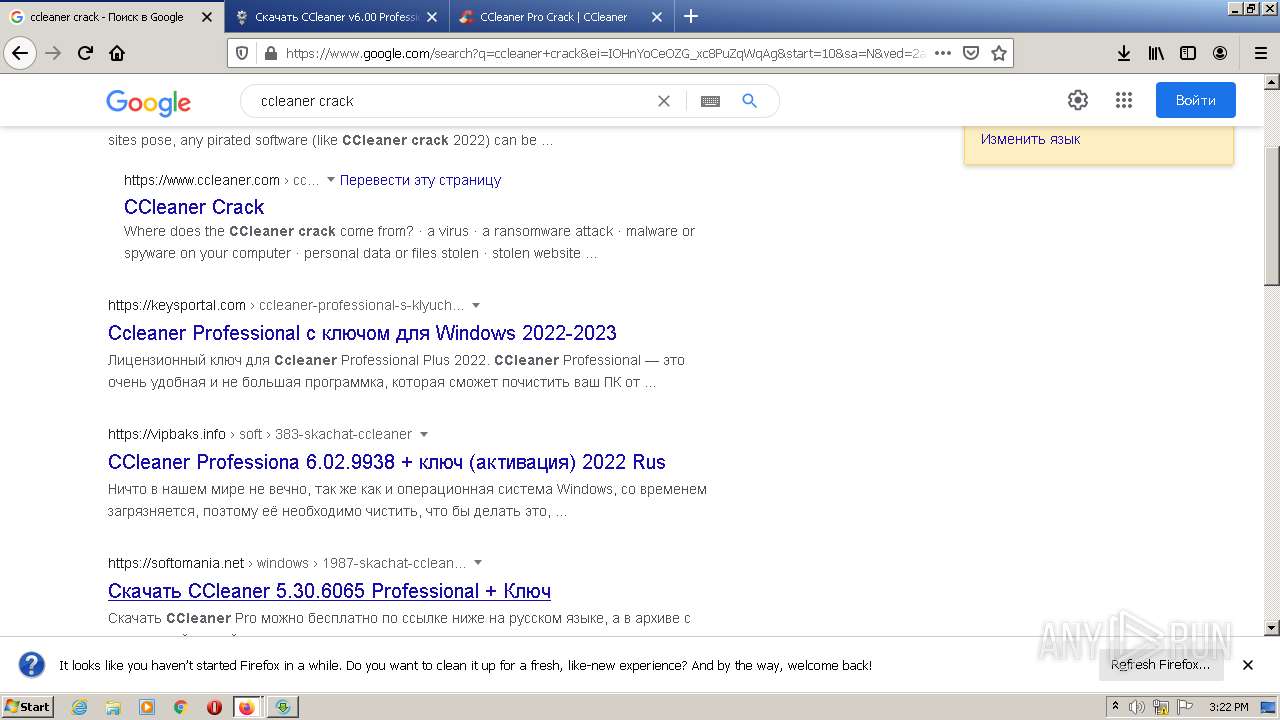Open the Google apps grid
Screen dimensions: 1280x720
(1123, 100)
